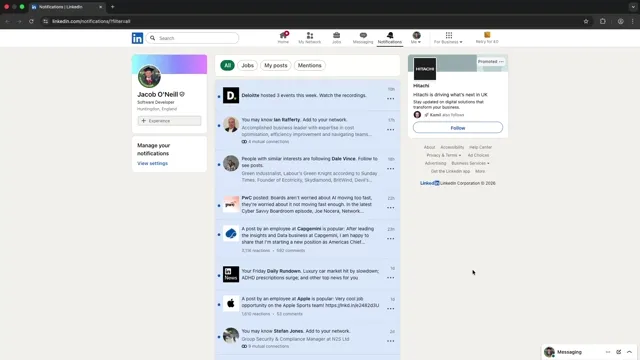Click the Capgemini logo thumbnail
Viewport: 640px width, 360px height.
click(231, 233)
